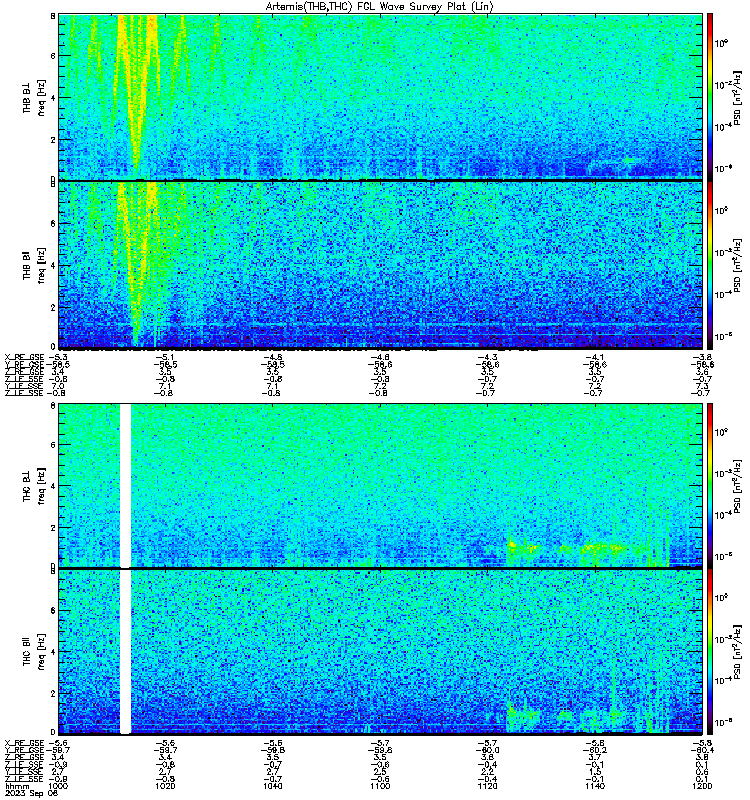Click the THB X position value '-4.3'

pos(488,357)
